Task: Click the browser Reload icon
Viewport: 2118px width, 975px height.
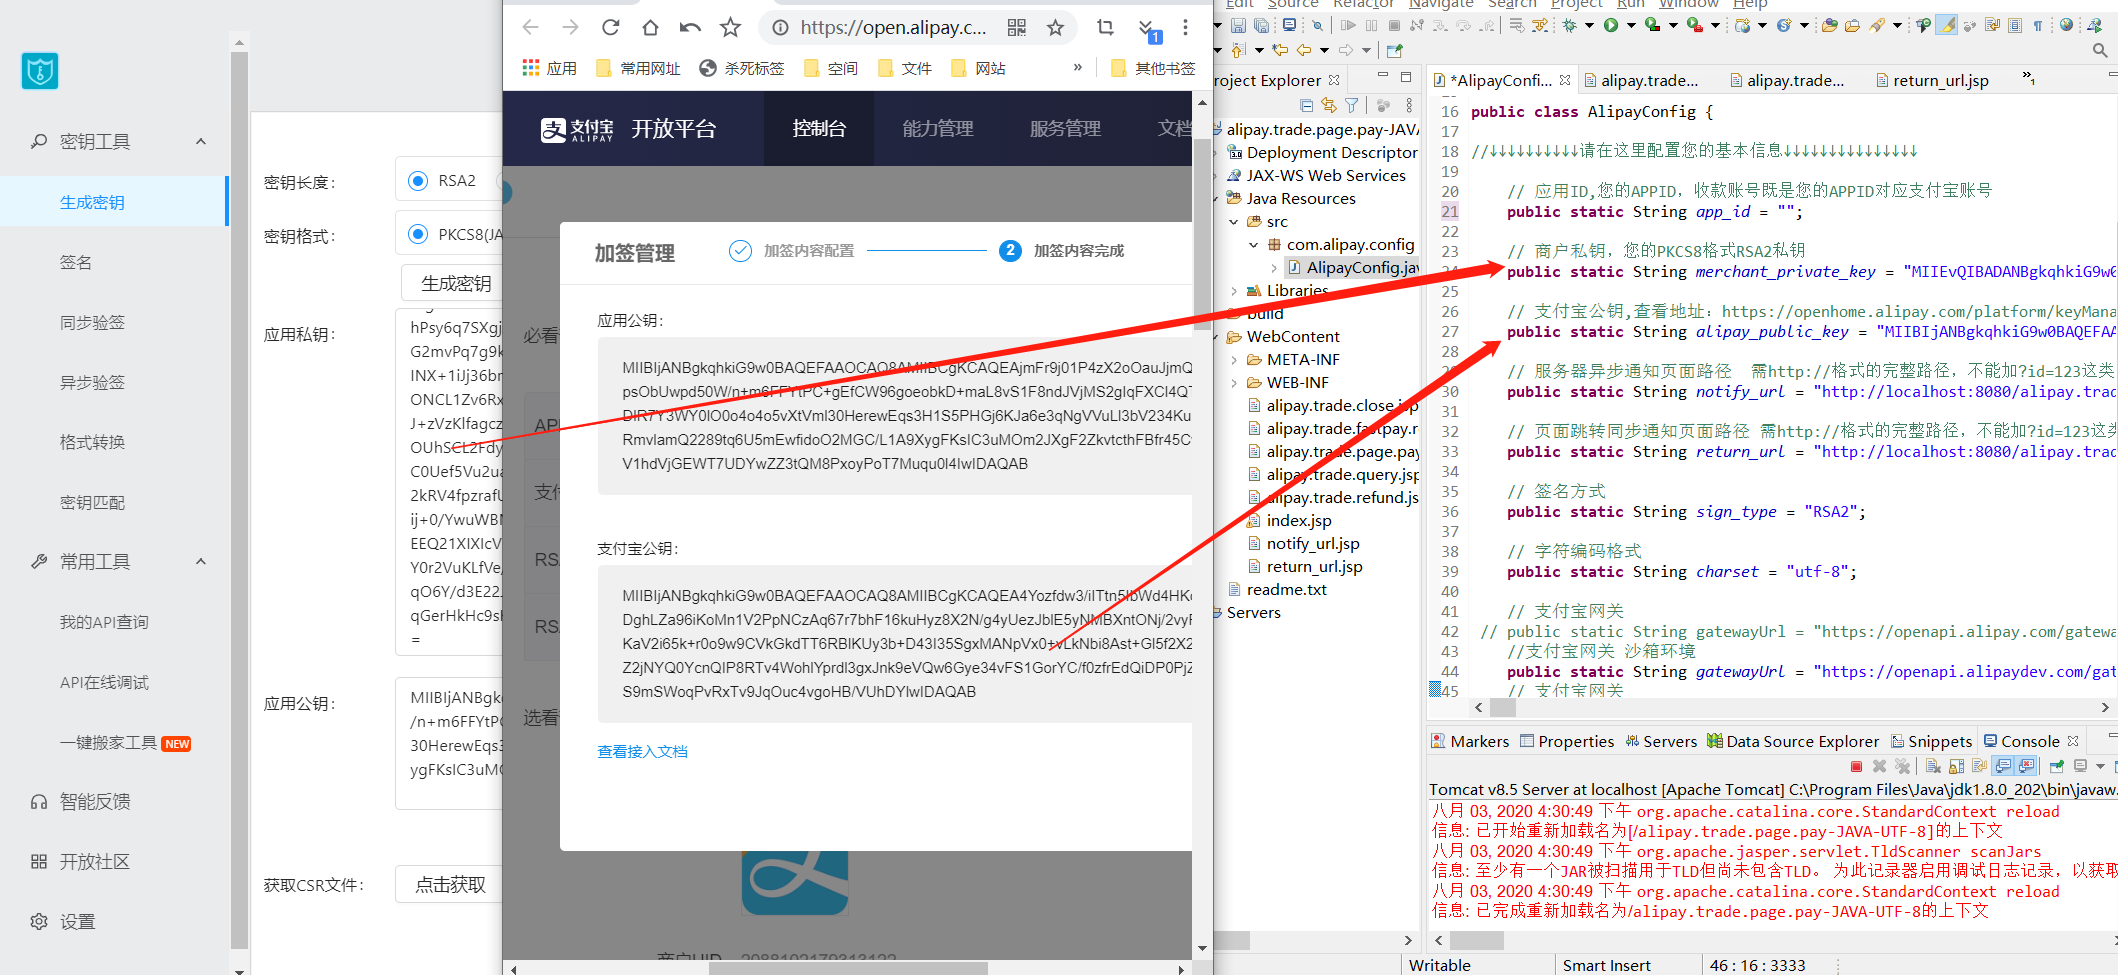Action: pyautogui.click(x=611, y=27)
